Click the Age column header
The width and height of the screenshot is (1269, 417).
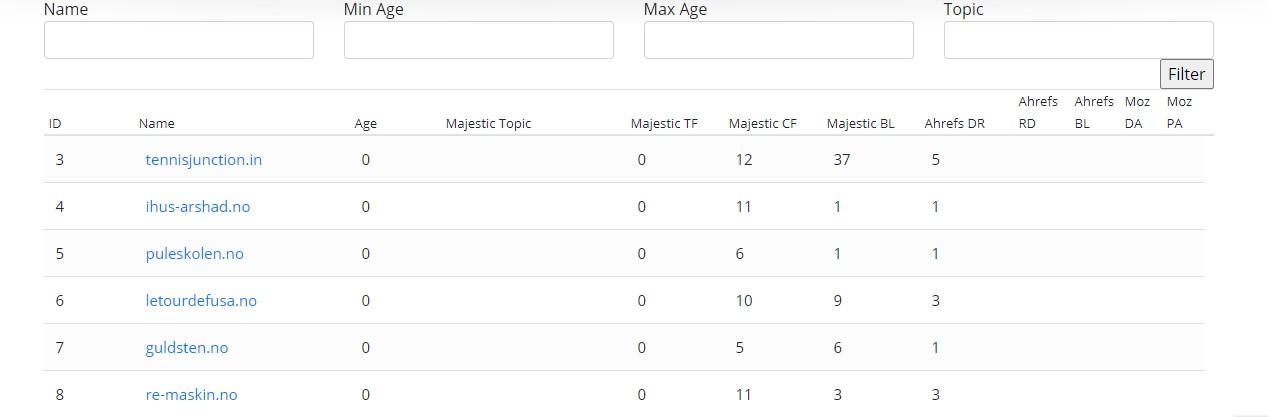tap(365, 124)
